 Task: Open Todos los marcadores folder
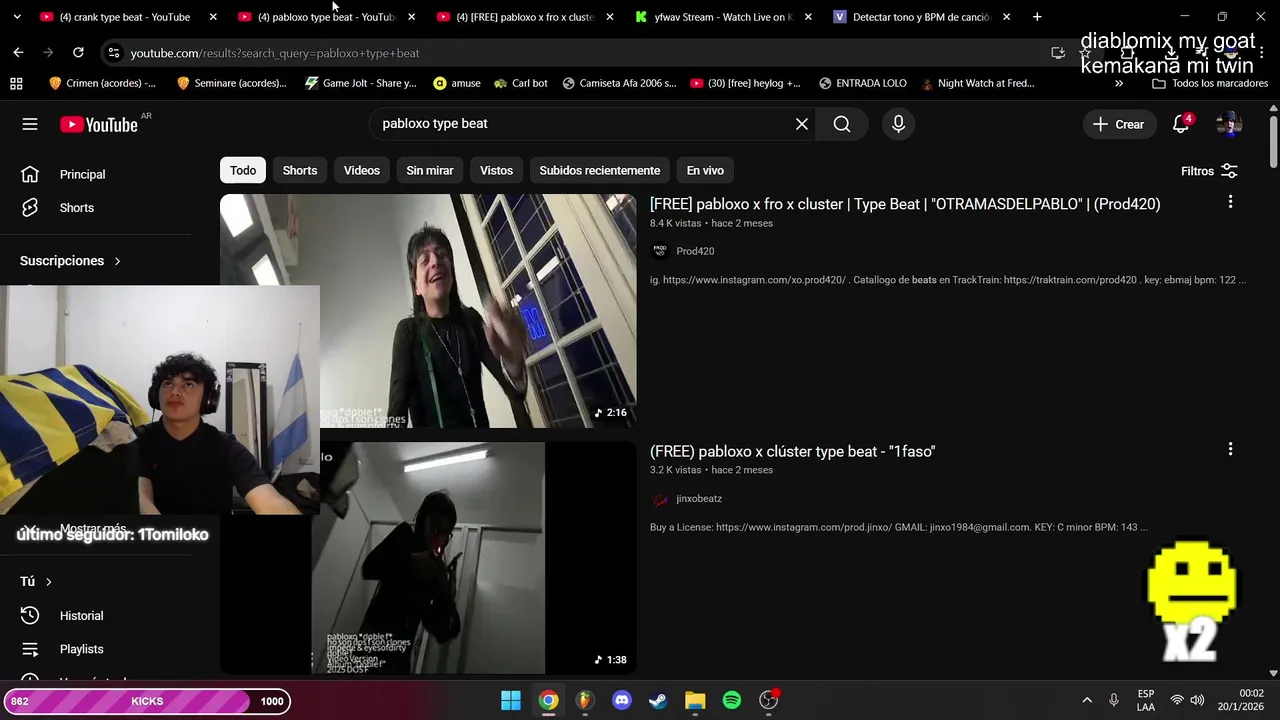coord(1210,83)
